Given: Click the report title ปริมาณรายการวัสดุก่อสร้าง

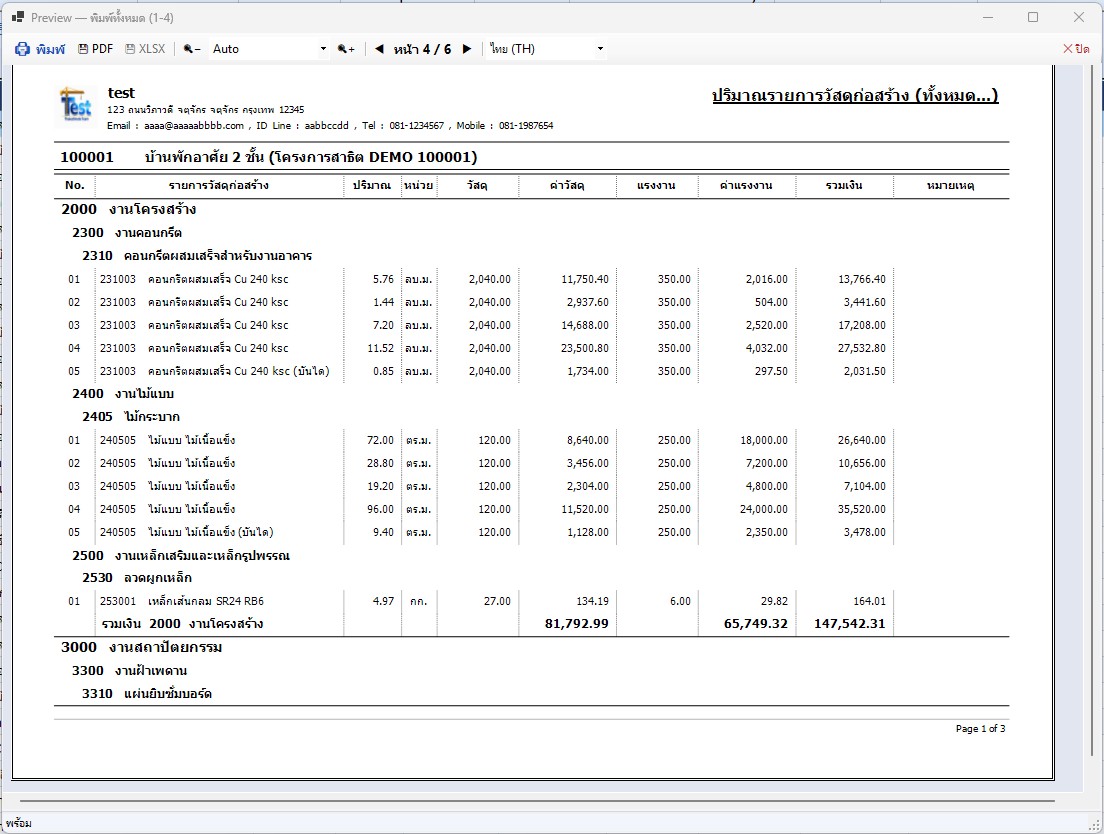Looking at the screenshot, I should (855, 95).
